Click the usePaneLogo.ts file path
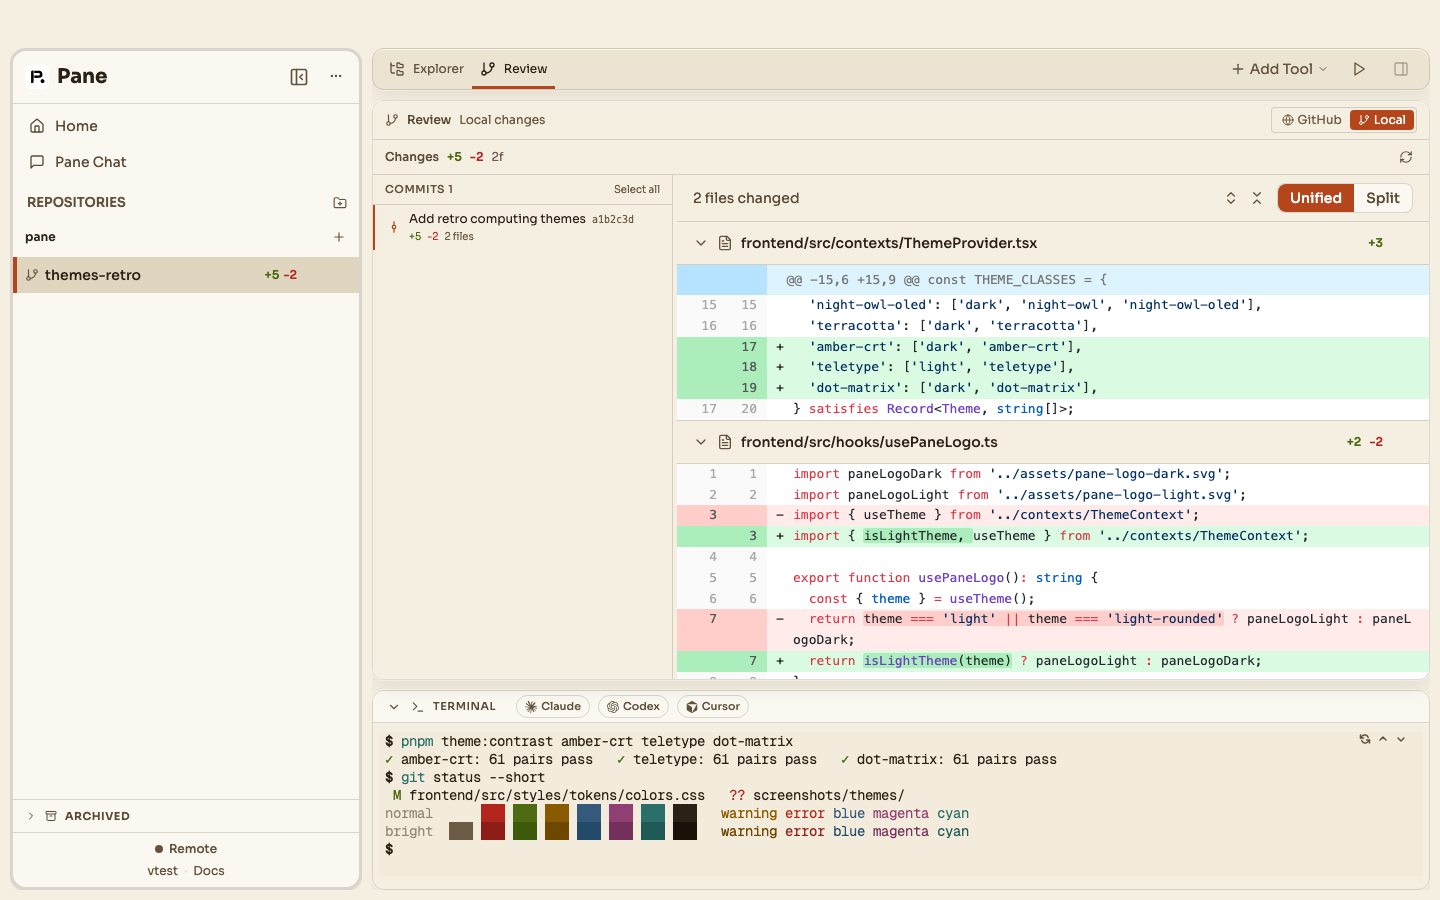Screen dimensions: 1440x900 (x=869, y=442)
